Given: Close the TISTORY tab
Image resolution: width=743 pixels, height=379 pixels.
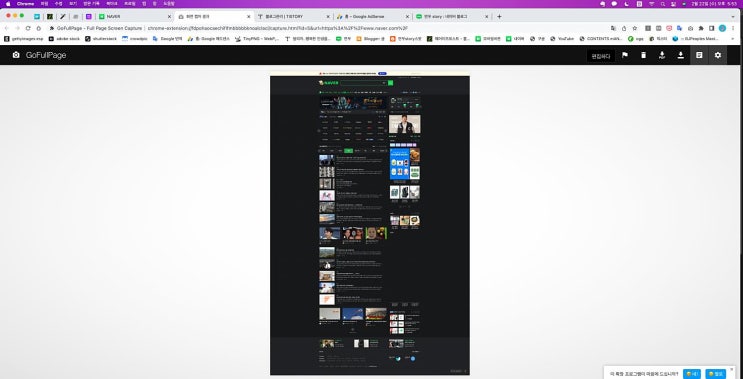Looking at the screenshot, I should (x=328, y=17).
